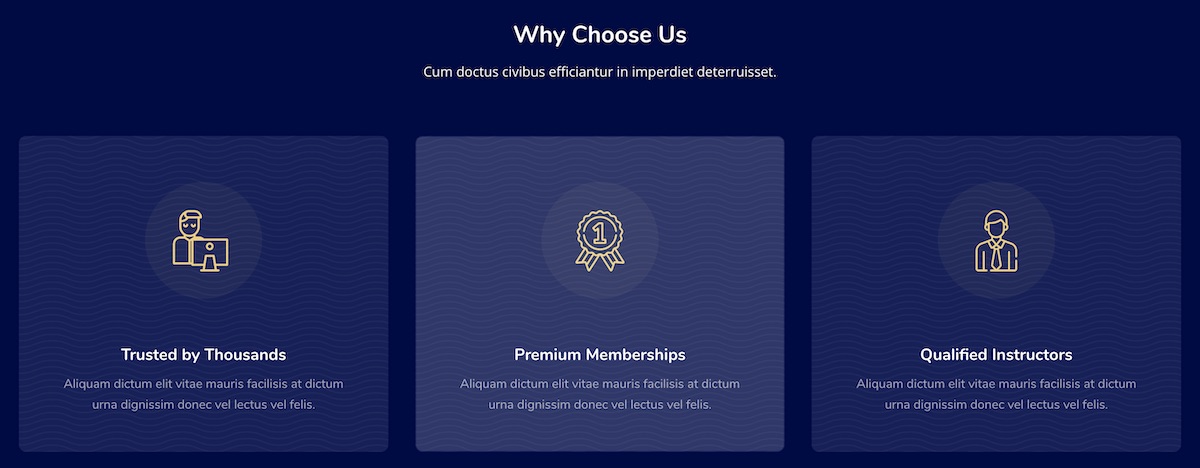Click the person-at-computer icon
Screen dimensions: 1200x468
[203, 241]
